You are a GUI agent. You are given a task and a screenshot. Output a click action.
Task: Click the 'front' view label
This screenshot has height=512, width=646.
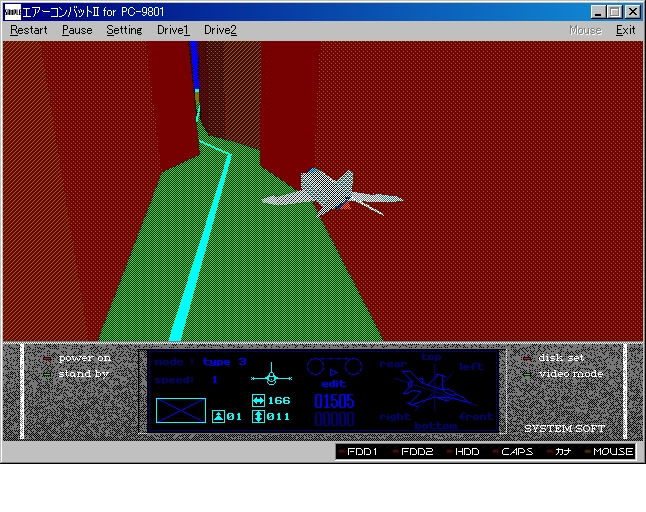click(476, 416)
